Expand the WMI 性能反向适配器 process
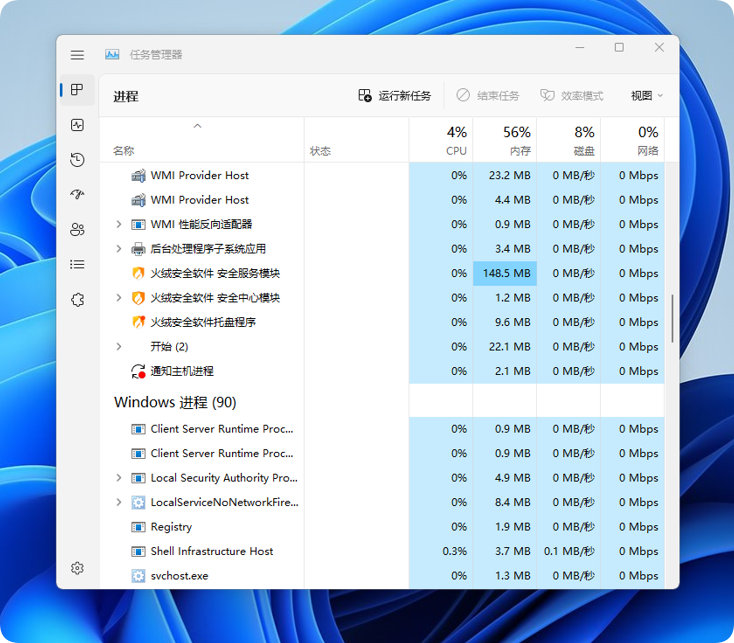This screenshot has width=734, height=643. pos(119,225)
